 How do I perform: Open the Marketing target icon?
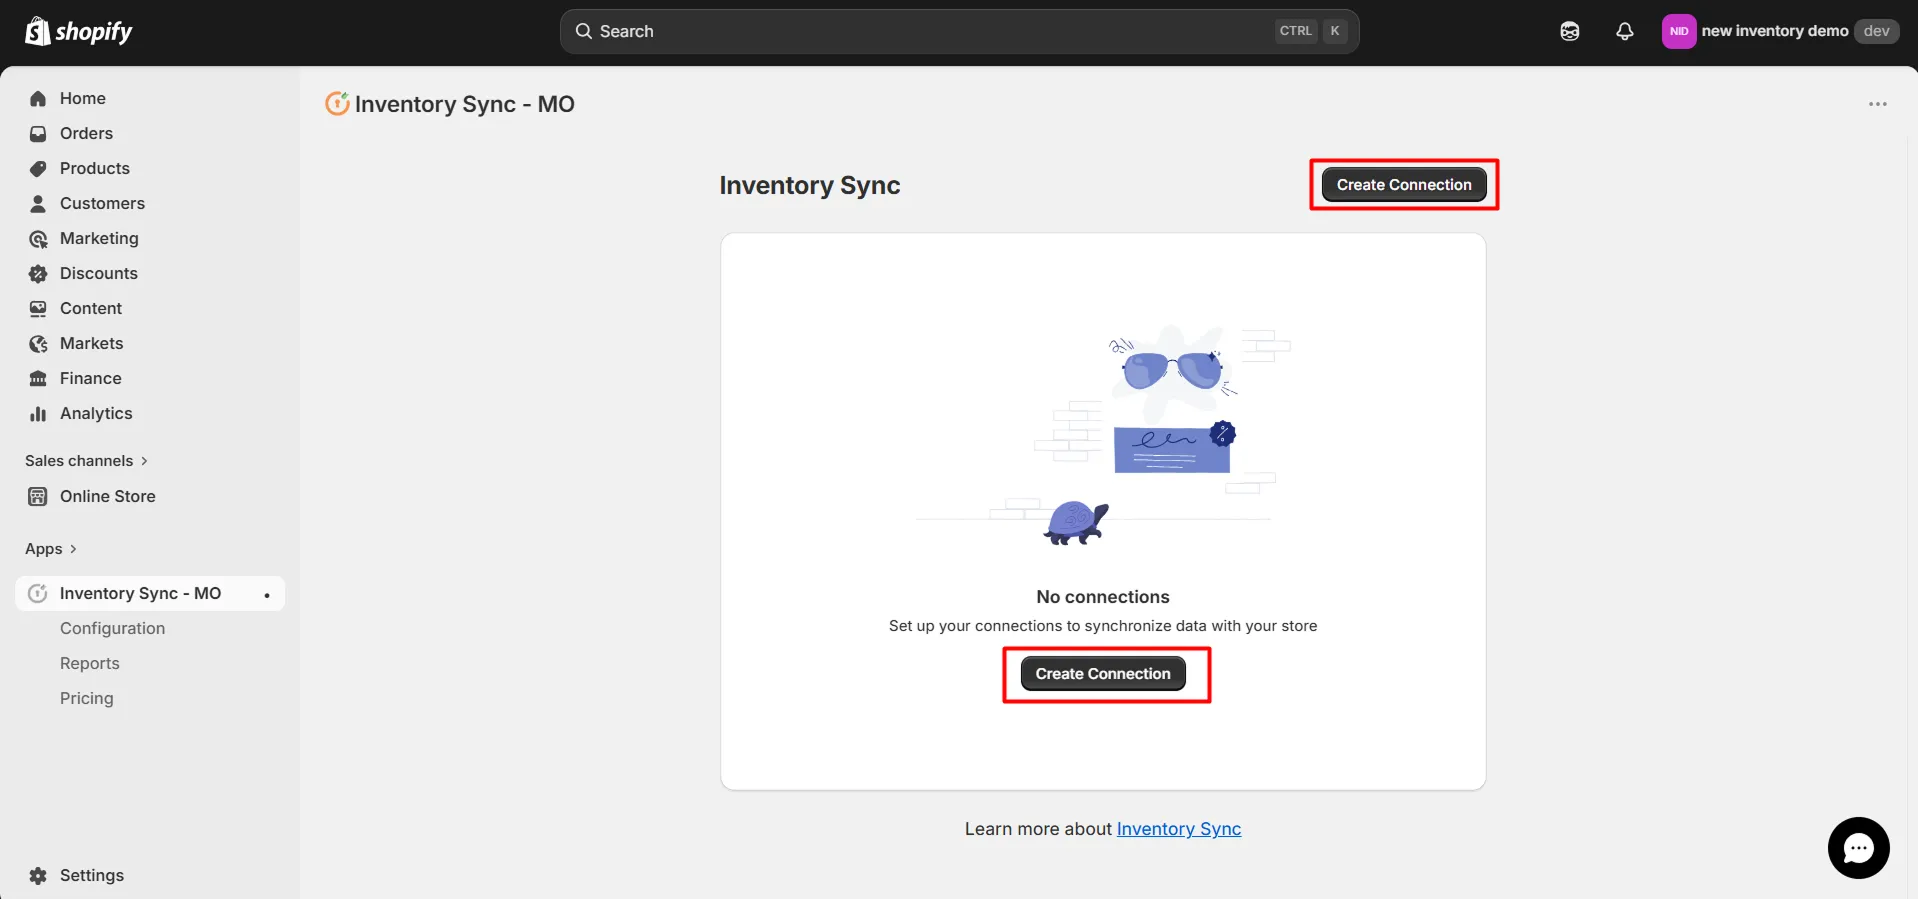(38, 238)
